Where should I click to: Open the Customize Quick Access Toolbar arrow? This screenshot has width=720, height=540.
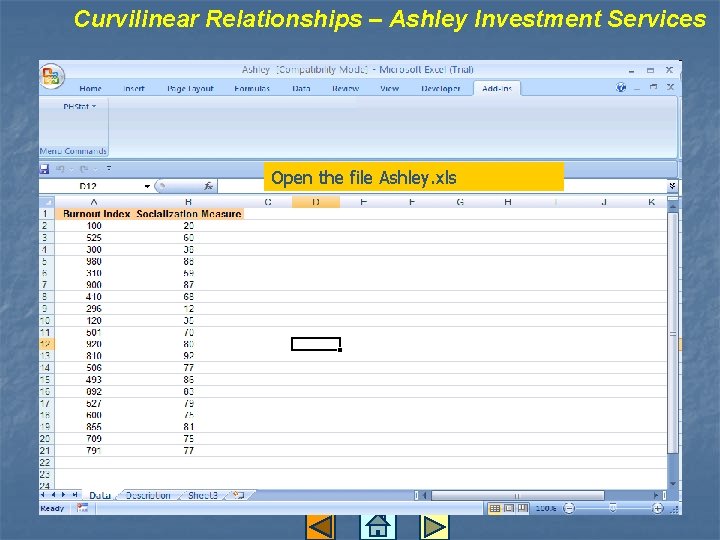click(109, 169)
